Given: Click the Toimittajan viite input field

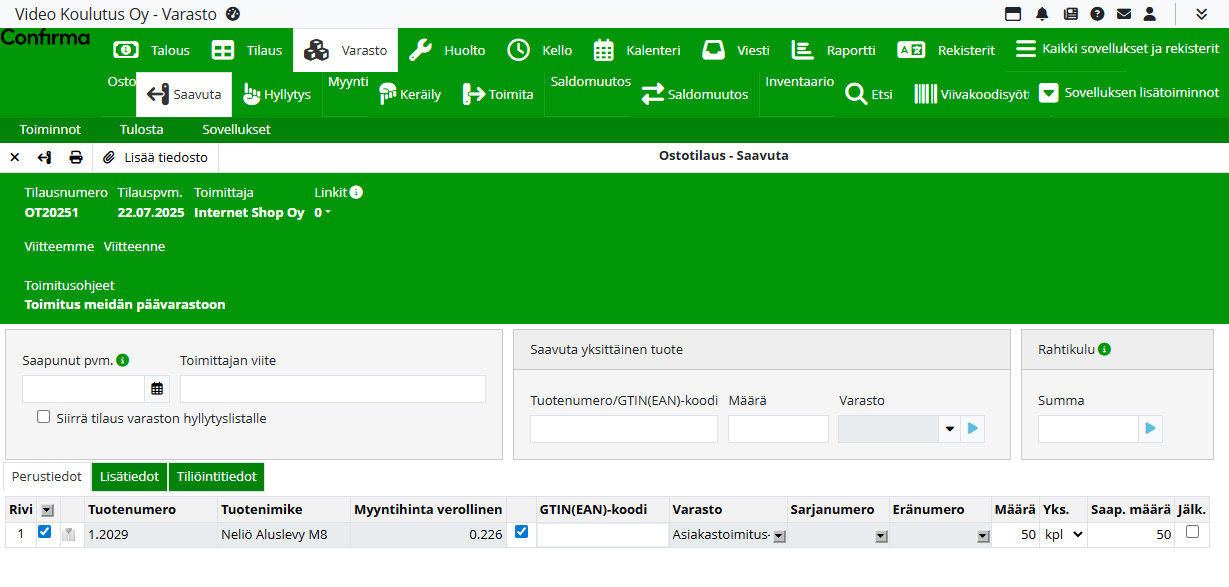Looking at the screenshot, I should 332,389.
